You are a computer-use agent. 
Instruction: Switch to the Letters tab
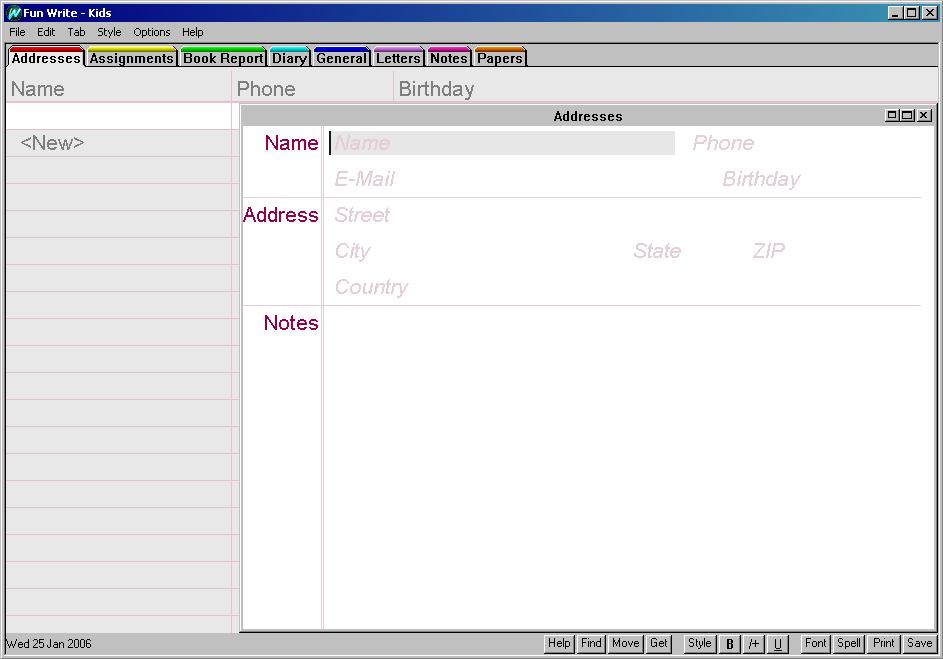[x=398, y=57]
